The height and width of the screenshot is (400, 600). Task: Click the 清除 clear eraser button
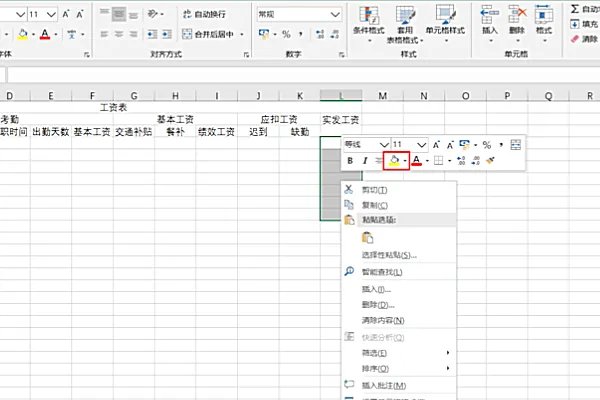point(584,39)
